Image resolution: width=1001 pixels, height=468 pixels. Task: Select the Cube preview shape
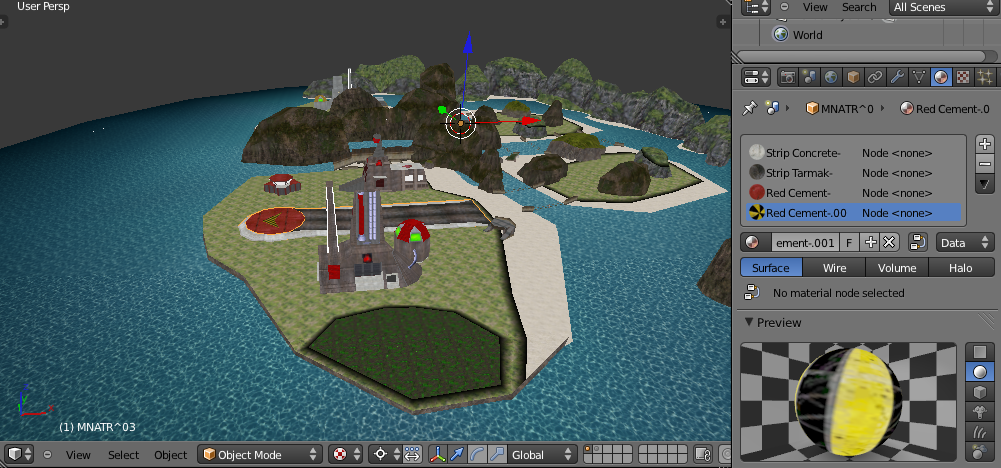coord(980,391)
